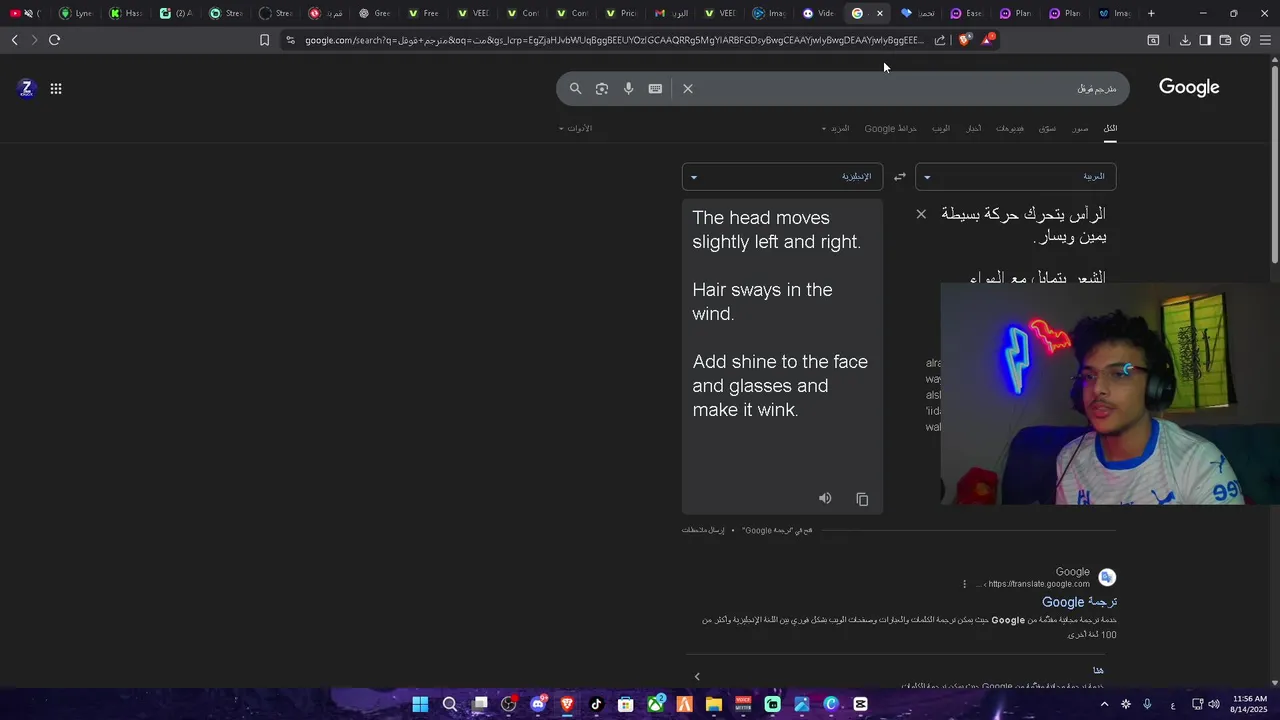The image size is (1280, 720).
Task: Open a new browser tab
Action: 1151,13
